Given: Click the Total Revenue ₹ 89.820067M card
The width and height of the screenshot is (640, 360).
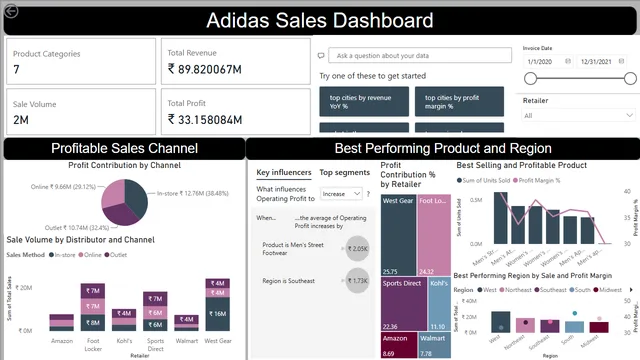Looking at the screenshot, I should (x=236, y=61).
